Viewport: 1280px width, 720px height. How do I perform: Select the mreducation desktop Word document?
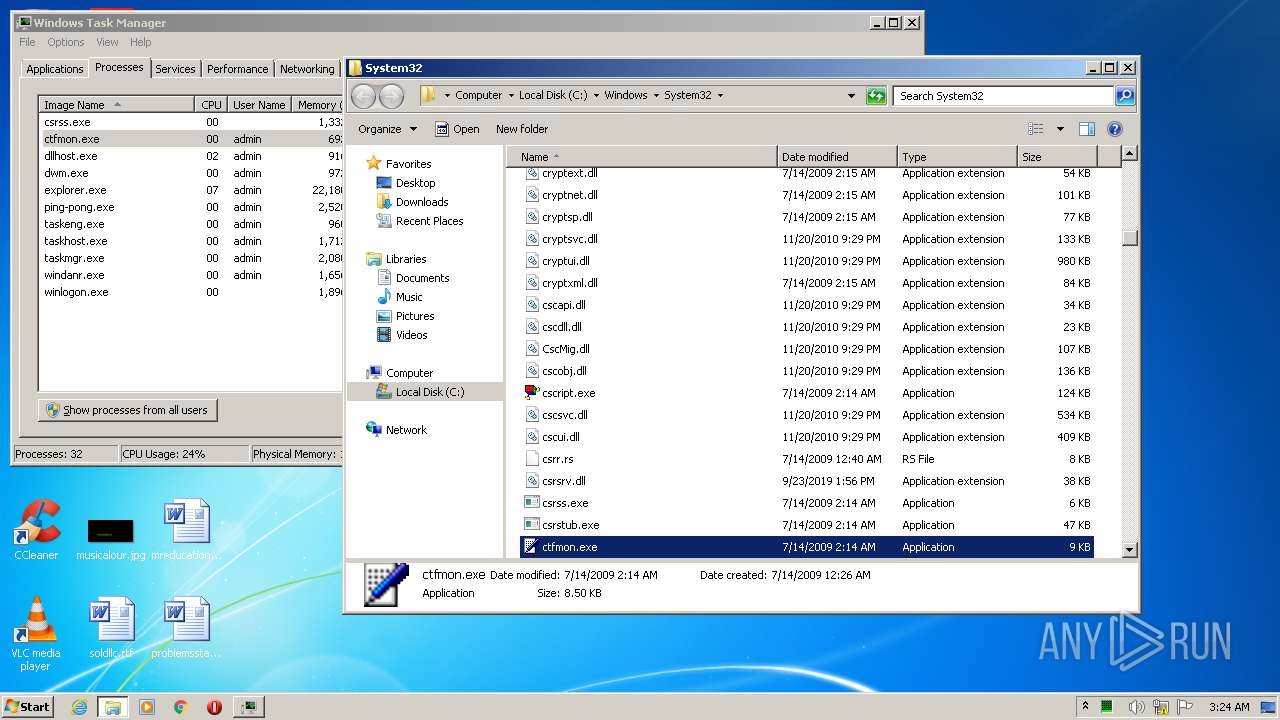click(186, 530)
